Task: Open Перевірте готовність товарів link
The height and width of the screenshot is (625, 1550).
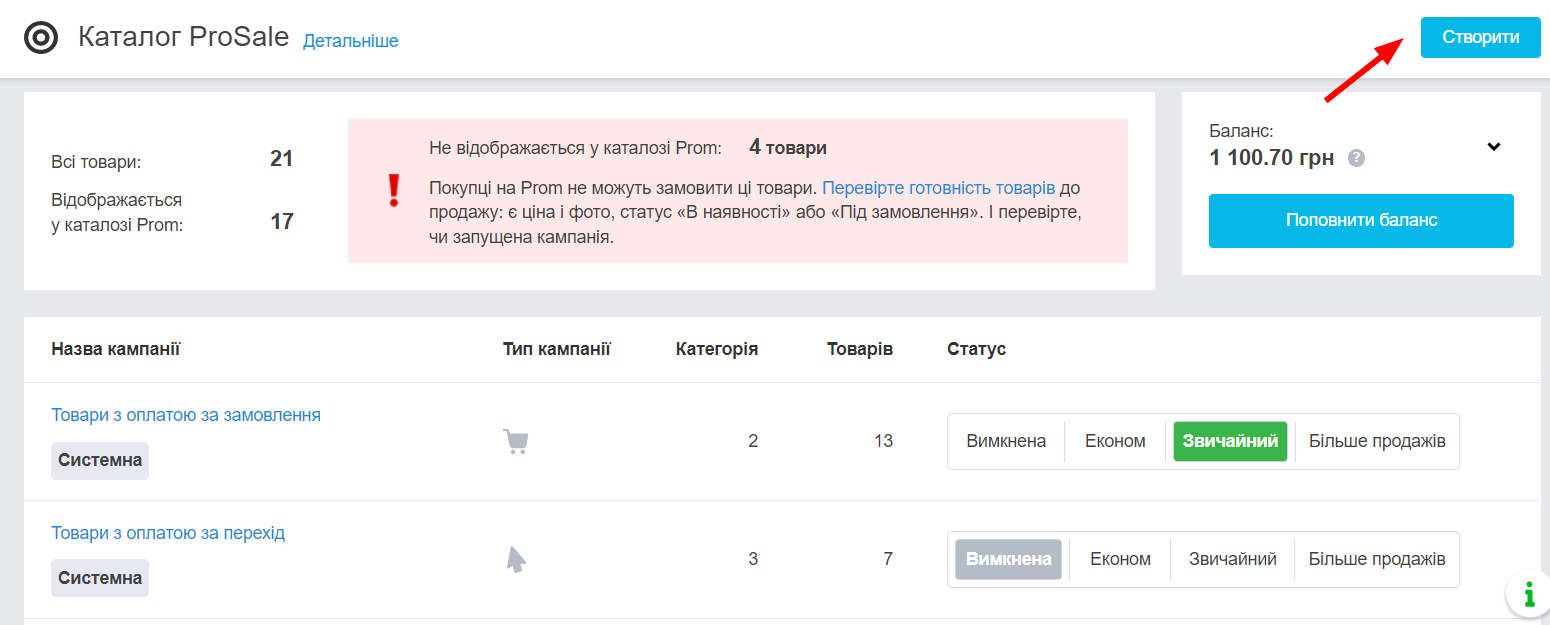Action: tap(938, 188)
